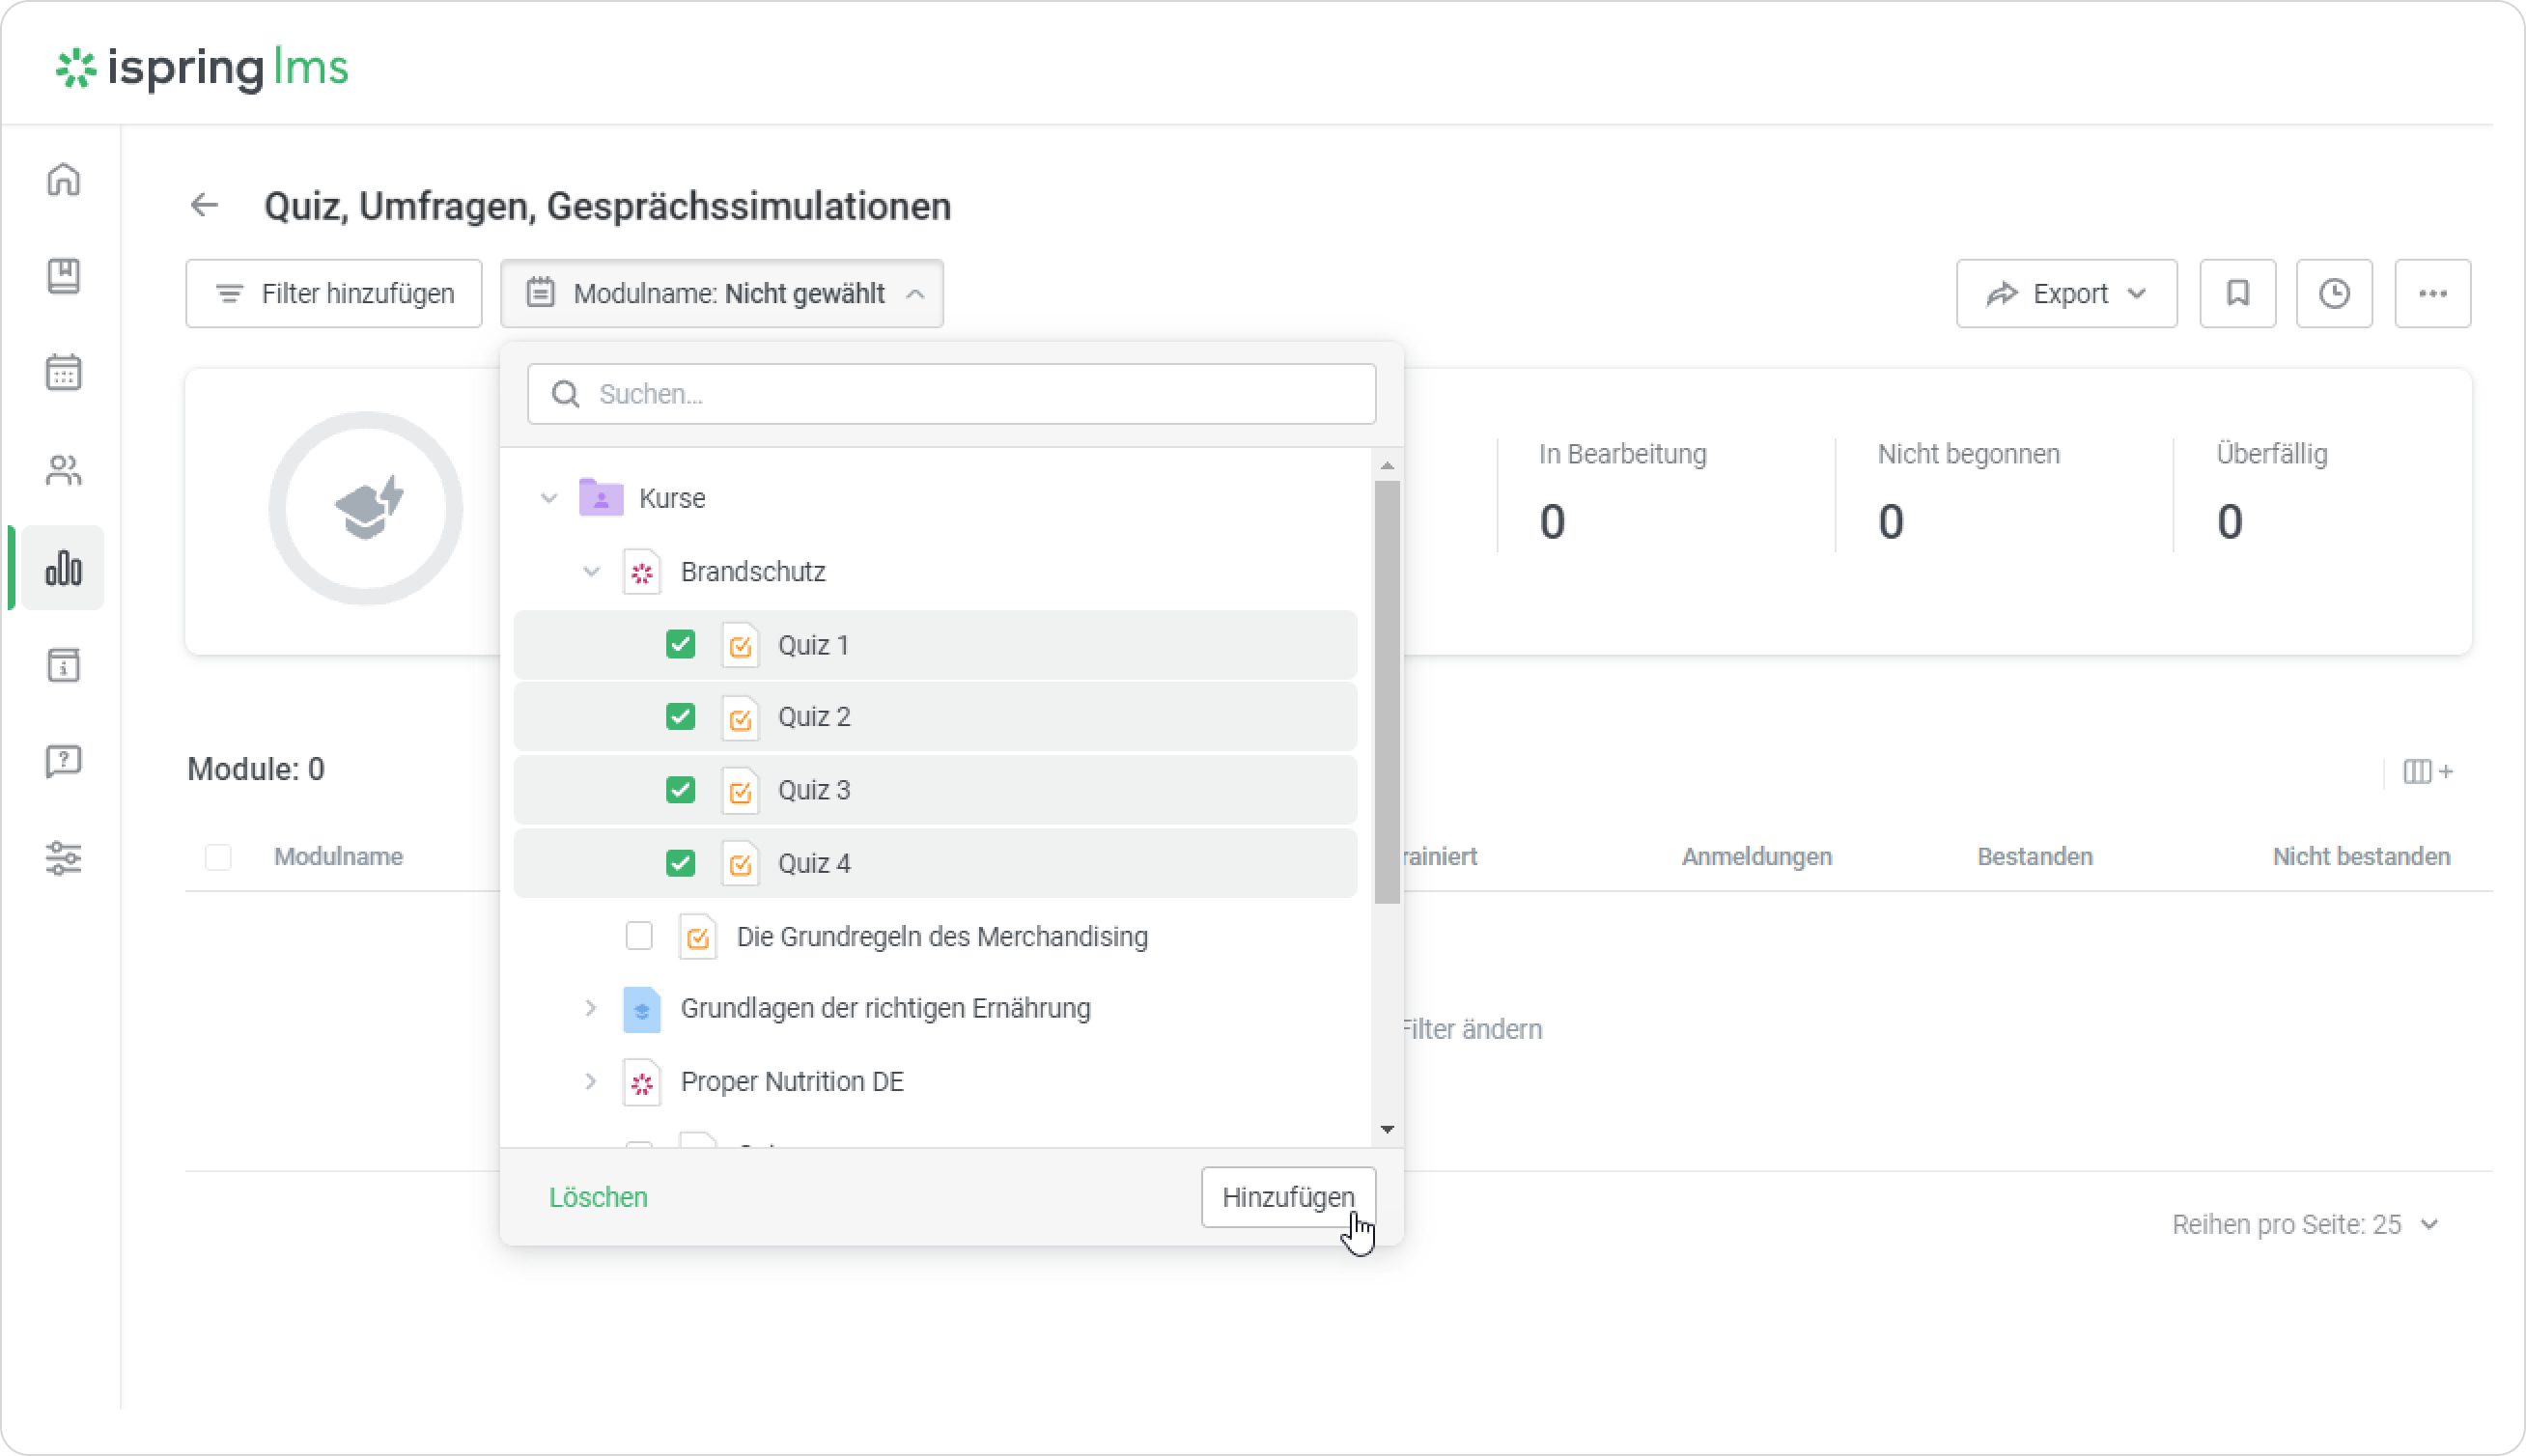Click the bookmark icon button
This screenshot has width=2526, height=1456.
click(x=2237, y=293)
